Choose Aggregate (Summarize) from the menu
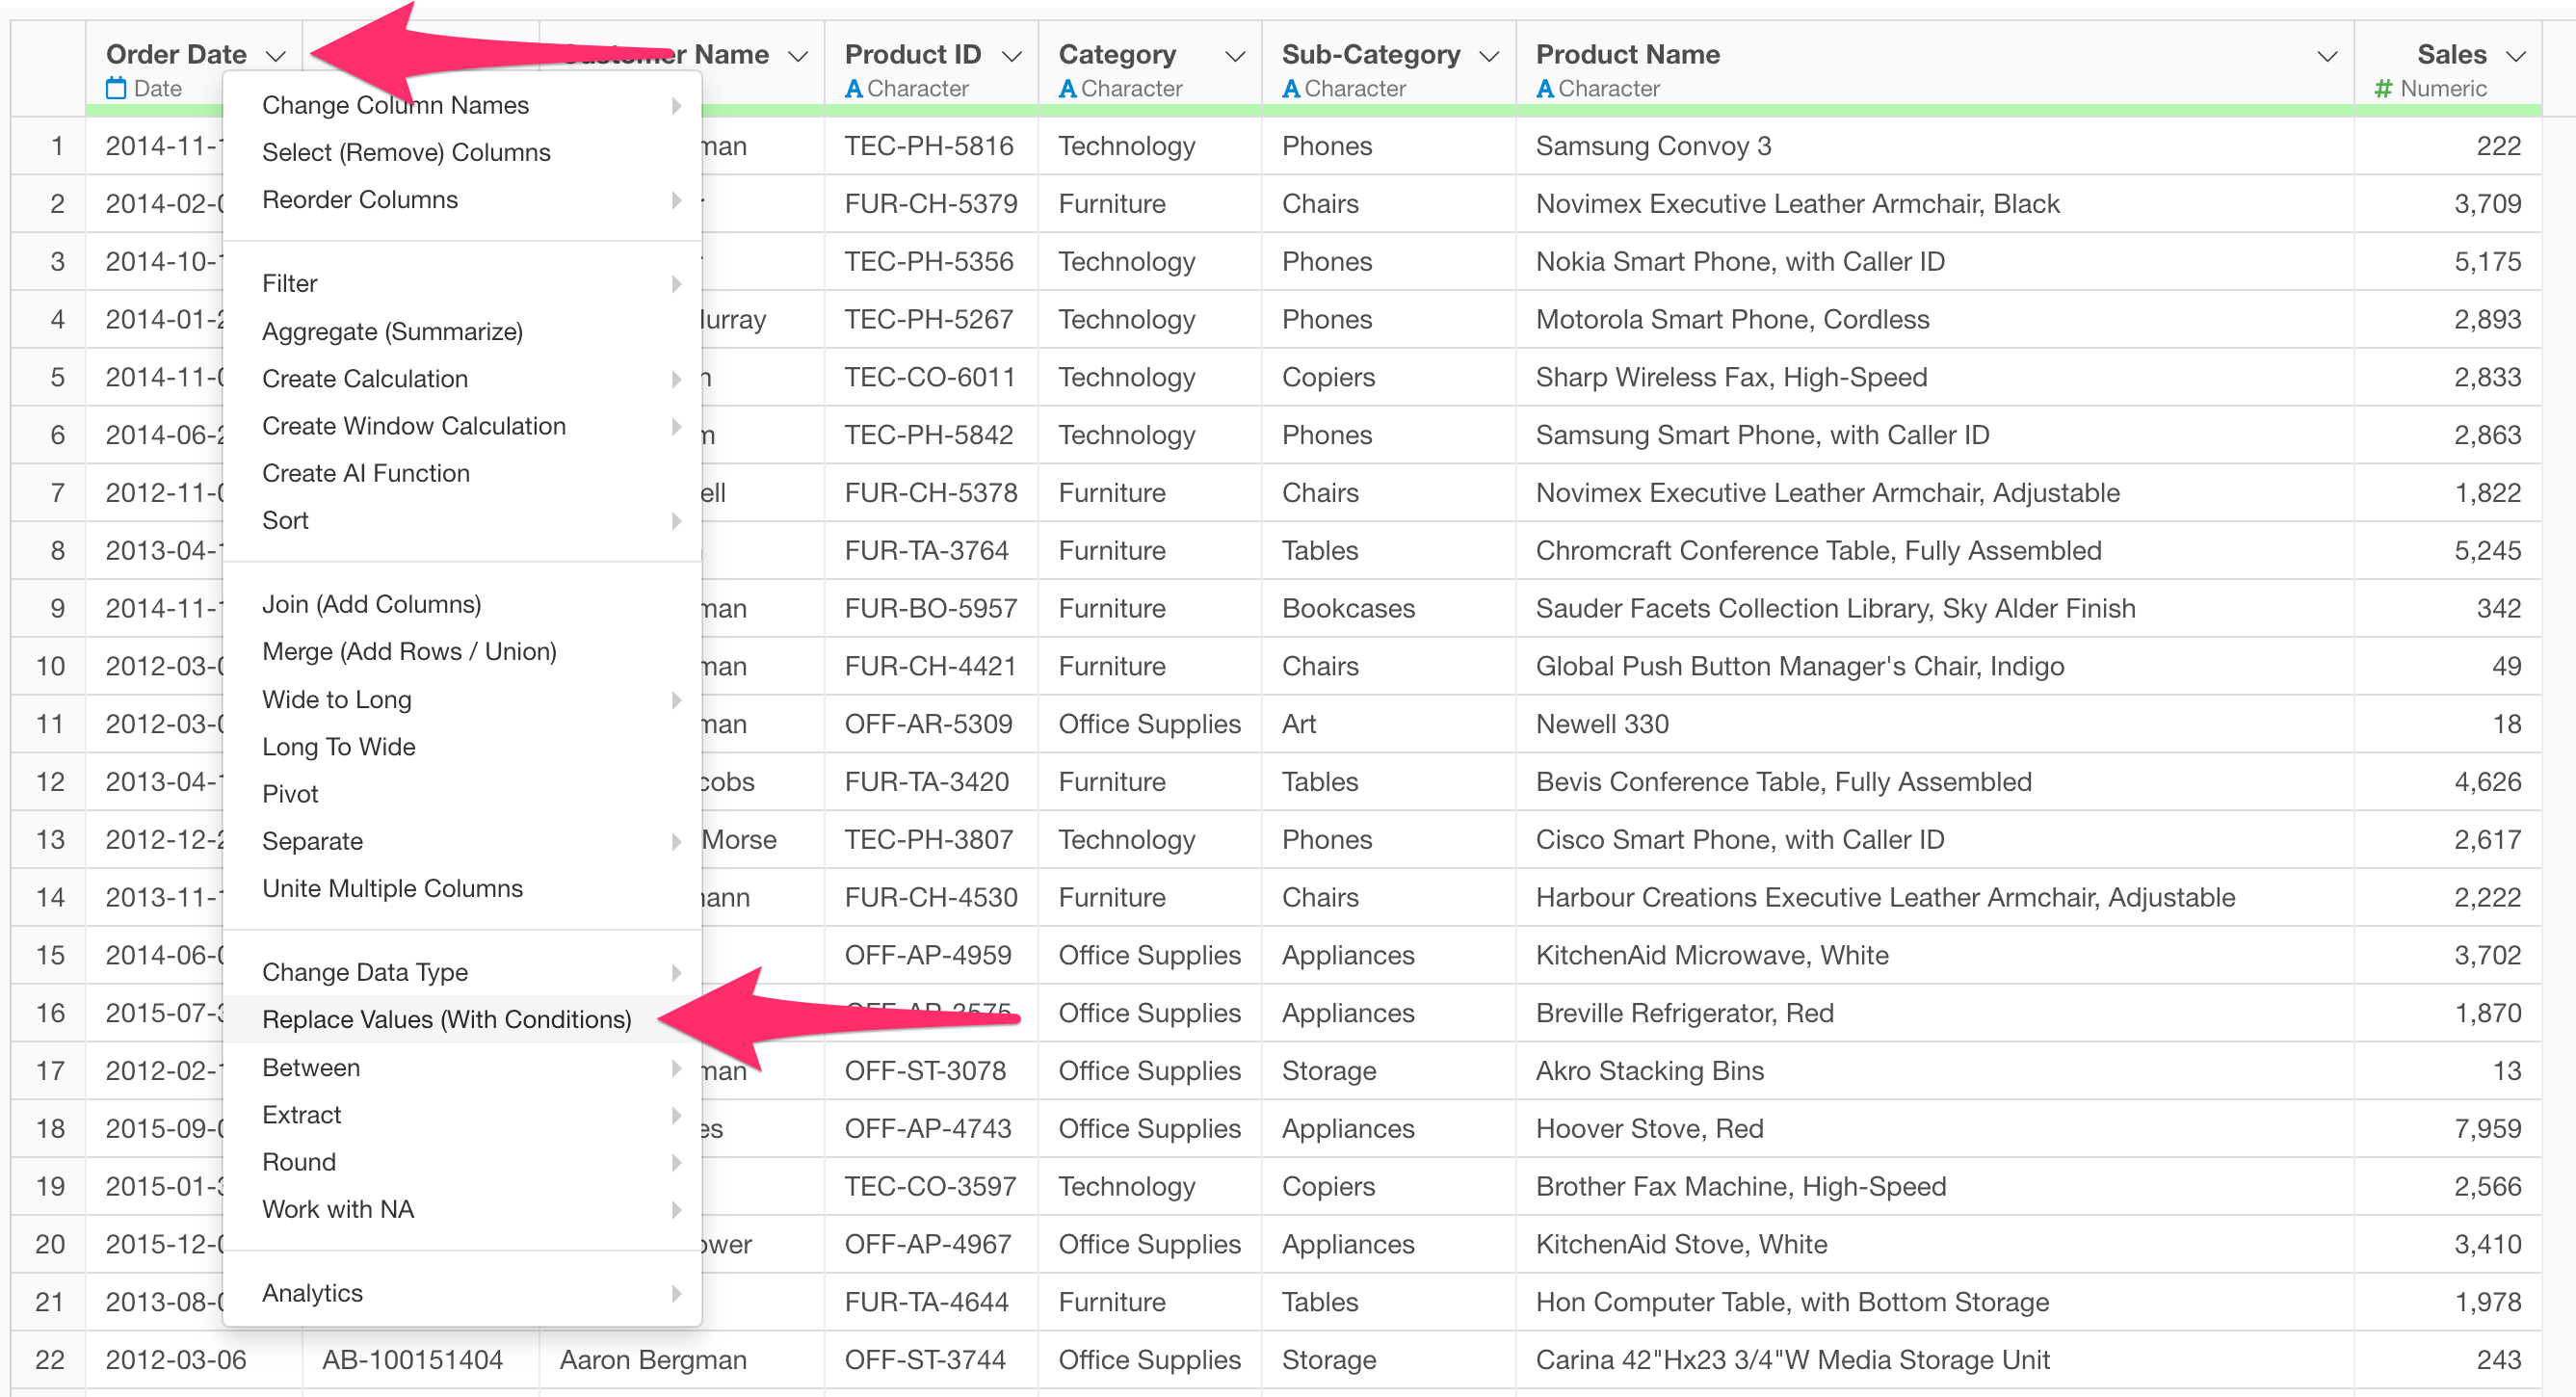This screenshot has height=1397, width=2576. 392,331
